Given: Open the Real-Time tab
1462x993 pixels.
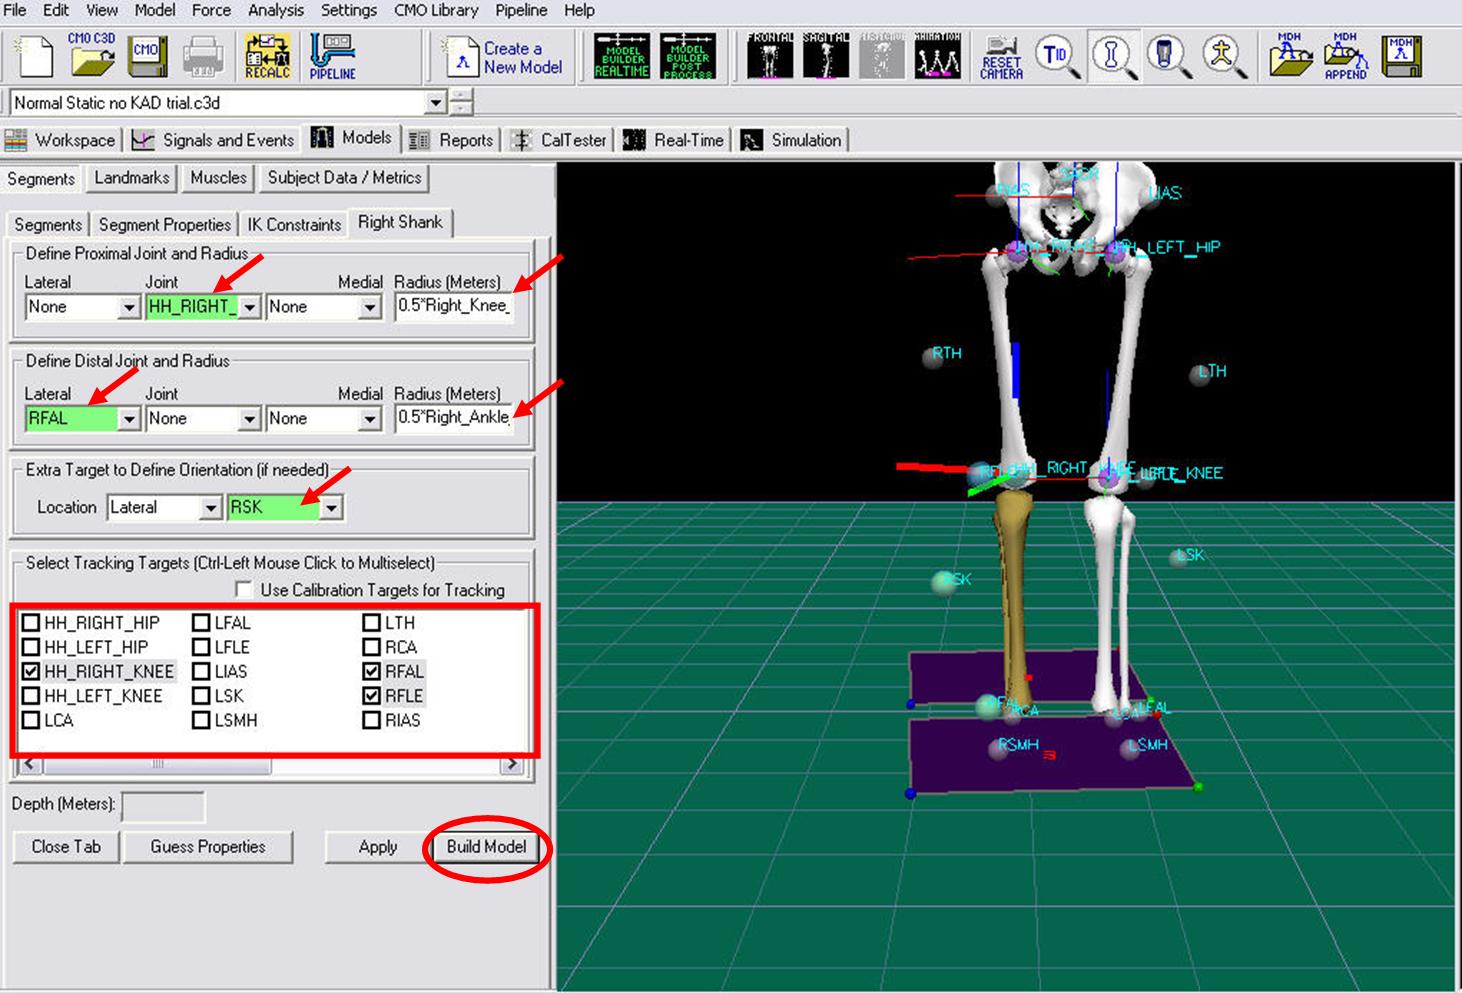Looking at the screenshot, I should click(x=675, y=140).
